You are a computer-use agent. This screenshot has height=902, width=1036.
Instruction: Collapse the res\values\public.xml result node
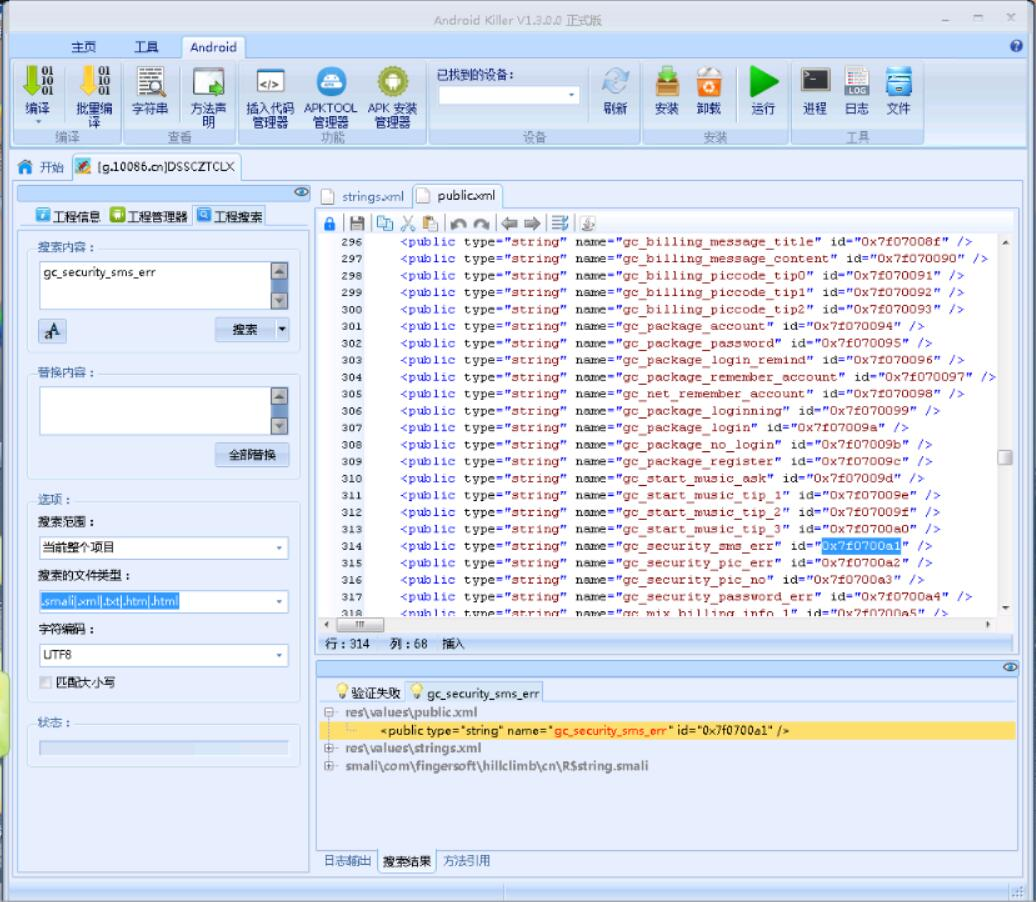coord(328,712)
